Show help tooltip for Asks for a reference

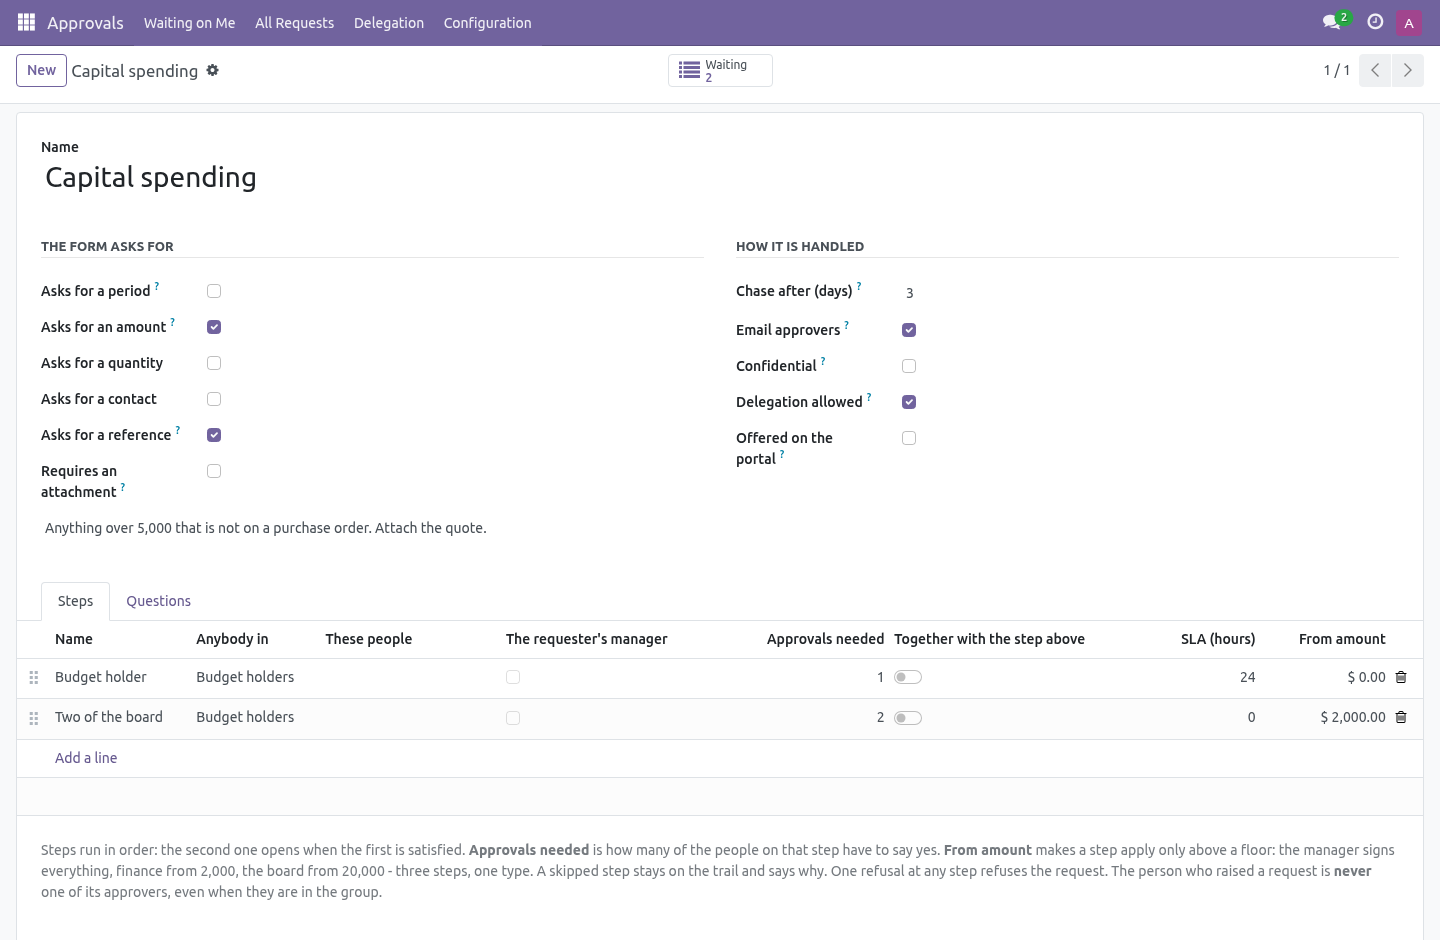coord(178,430)
